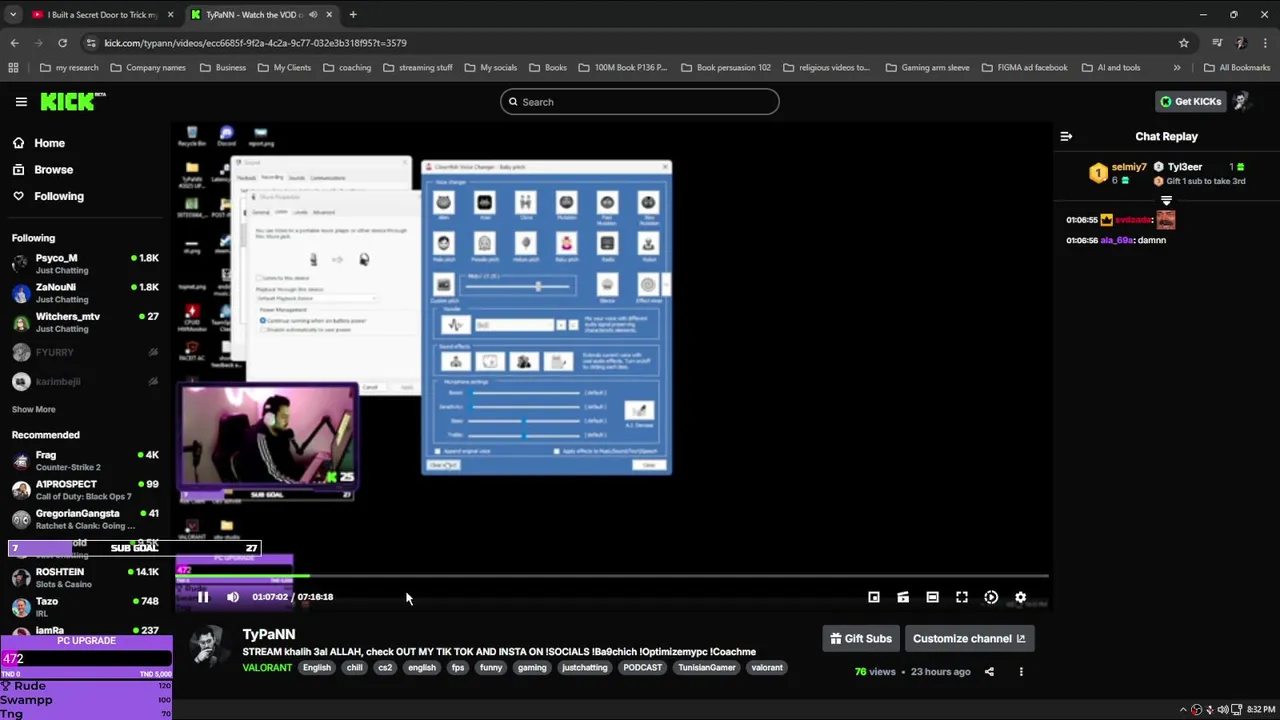This screenshot has height=720, width=1280.
Task: Select the gaming tag
Action: click(x=532, y=667)
